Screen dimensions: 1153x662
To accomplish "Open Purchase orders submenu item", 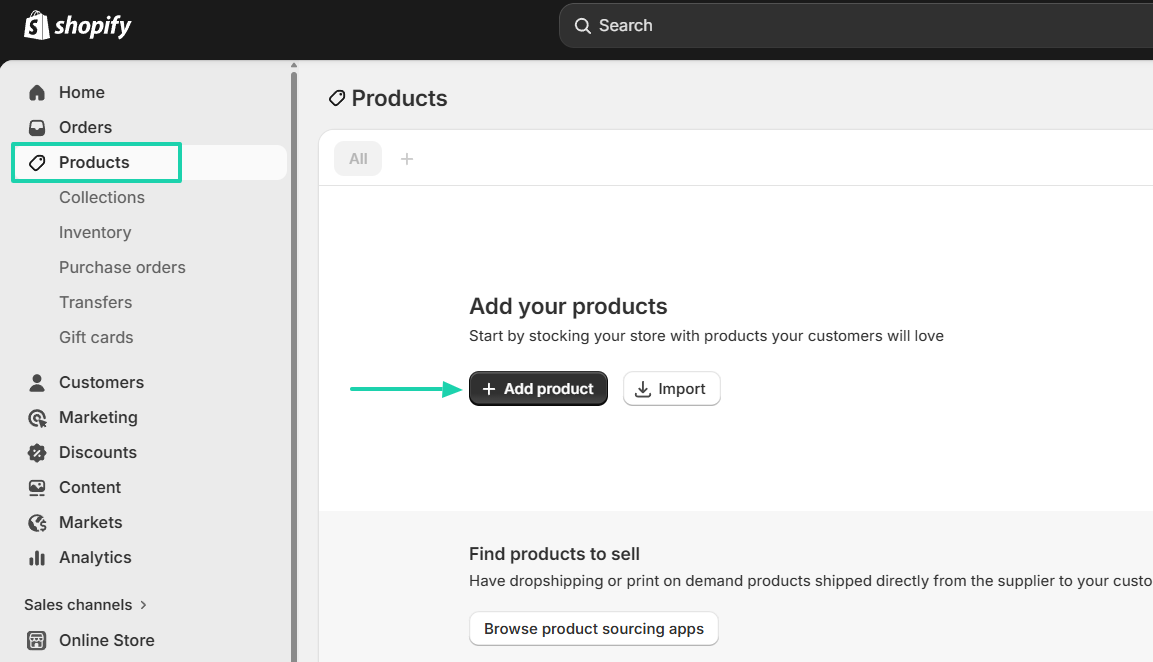I will point(122,268).
